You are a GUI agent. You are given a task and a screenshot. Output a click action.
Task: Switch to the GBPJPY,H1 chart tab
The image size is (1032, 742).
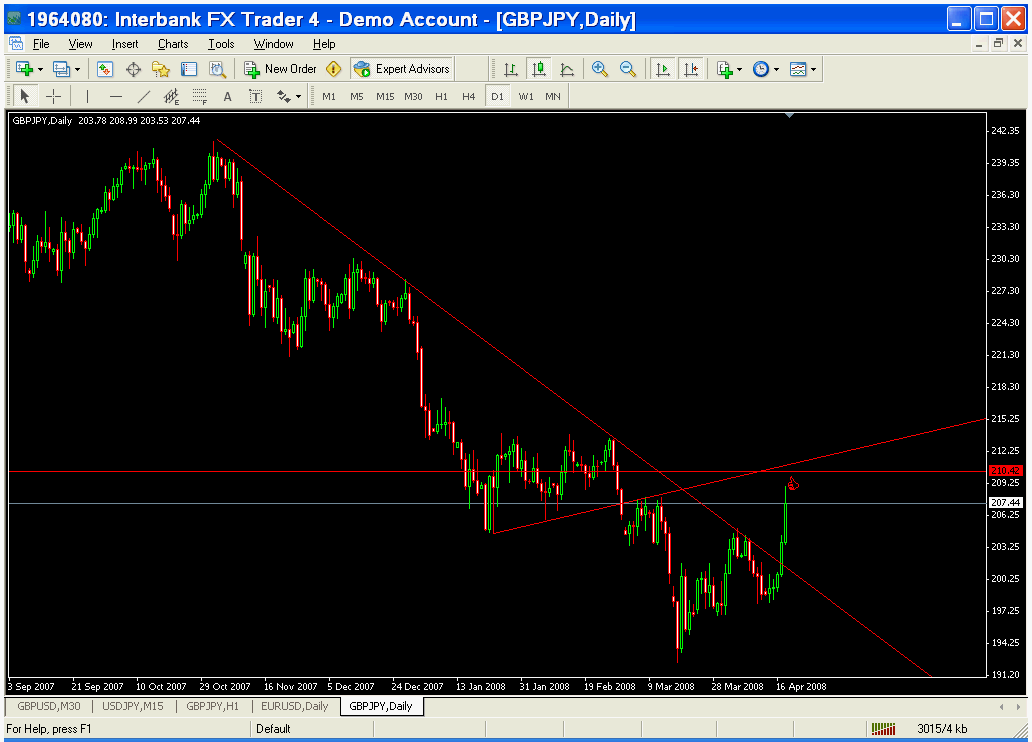point(213,706)
